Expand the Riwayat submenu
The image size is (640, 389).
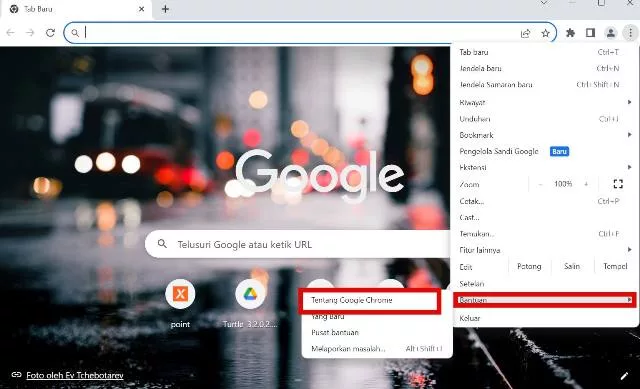544,102
